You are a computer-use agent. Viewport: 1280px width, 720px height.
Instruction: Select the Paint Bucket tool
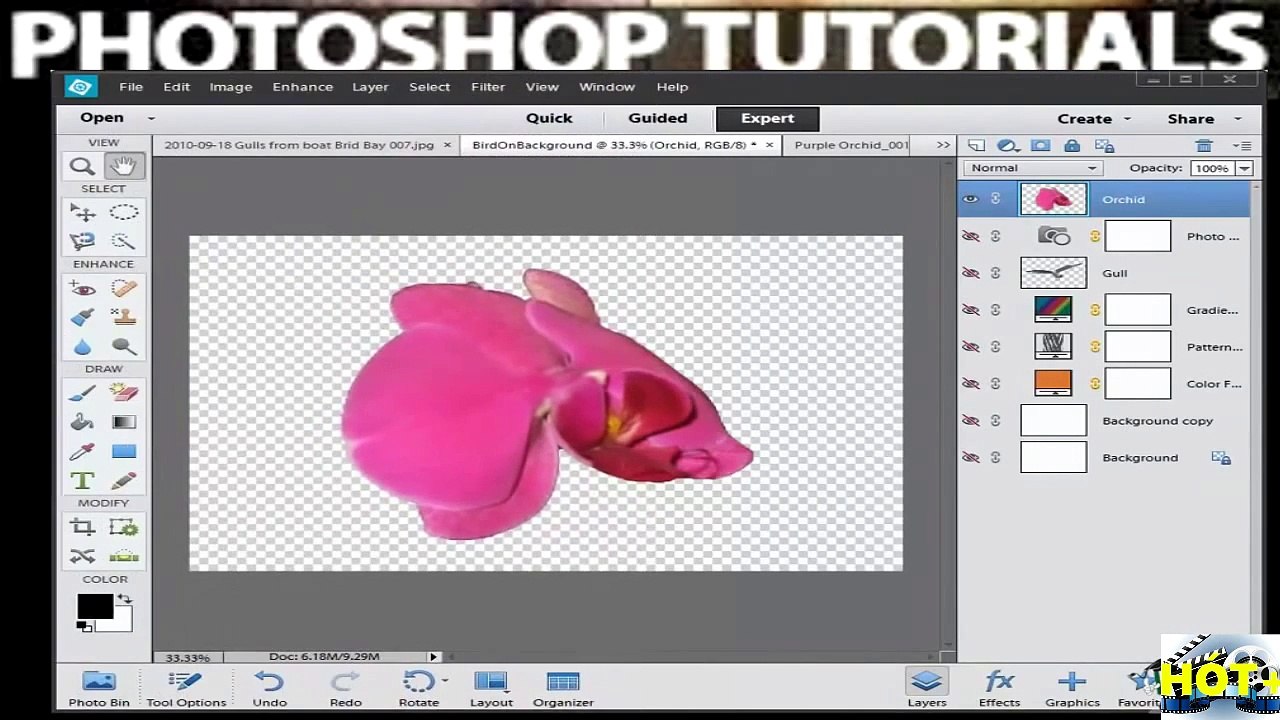click(x=82, y=422)
